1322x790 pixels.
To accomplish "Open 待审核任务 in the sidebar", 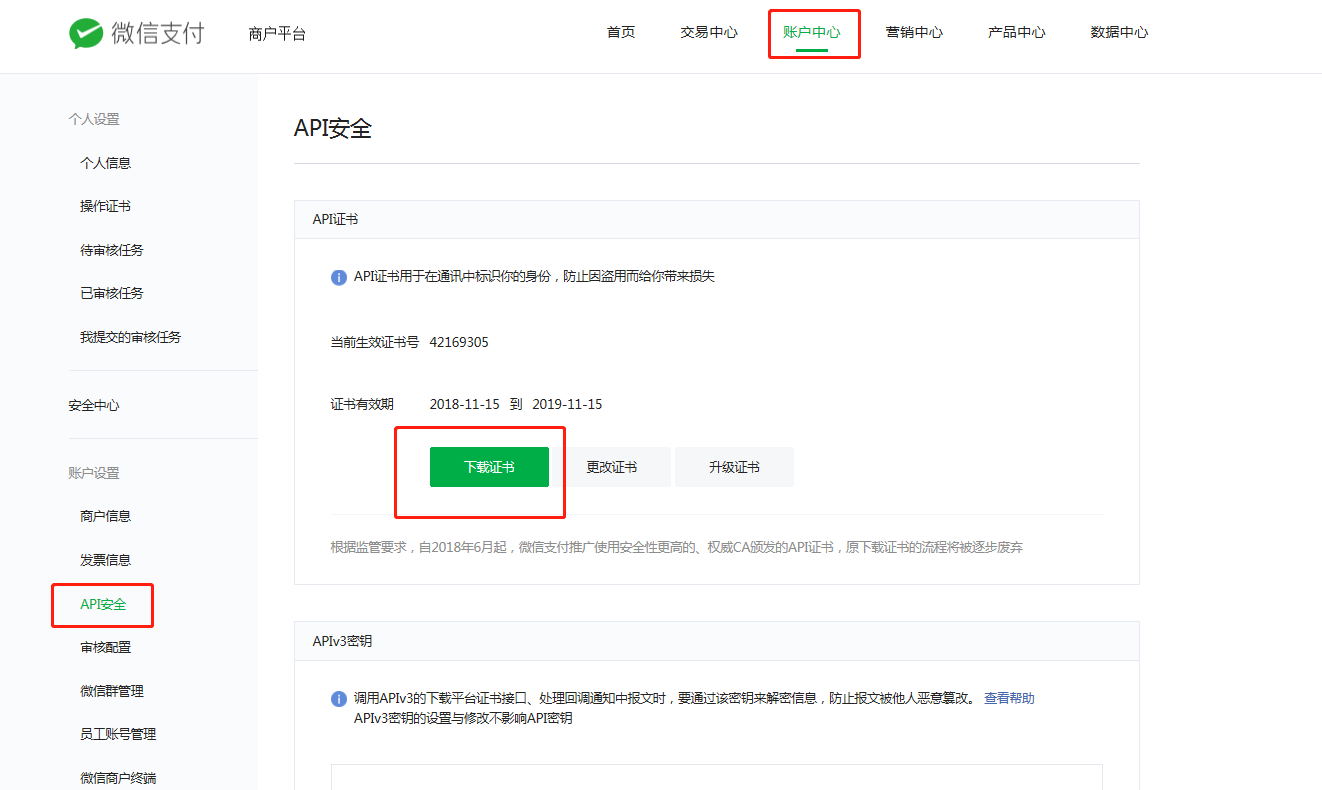I will [x=112, y=250].
